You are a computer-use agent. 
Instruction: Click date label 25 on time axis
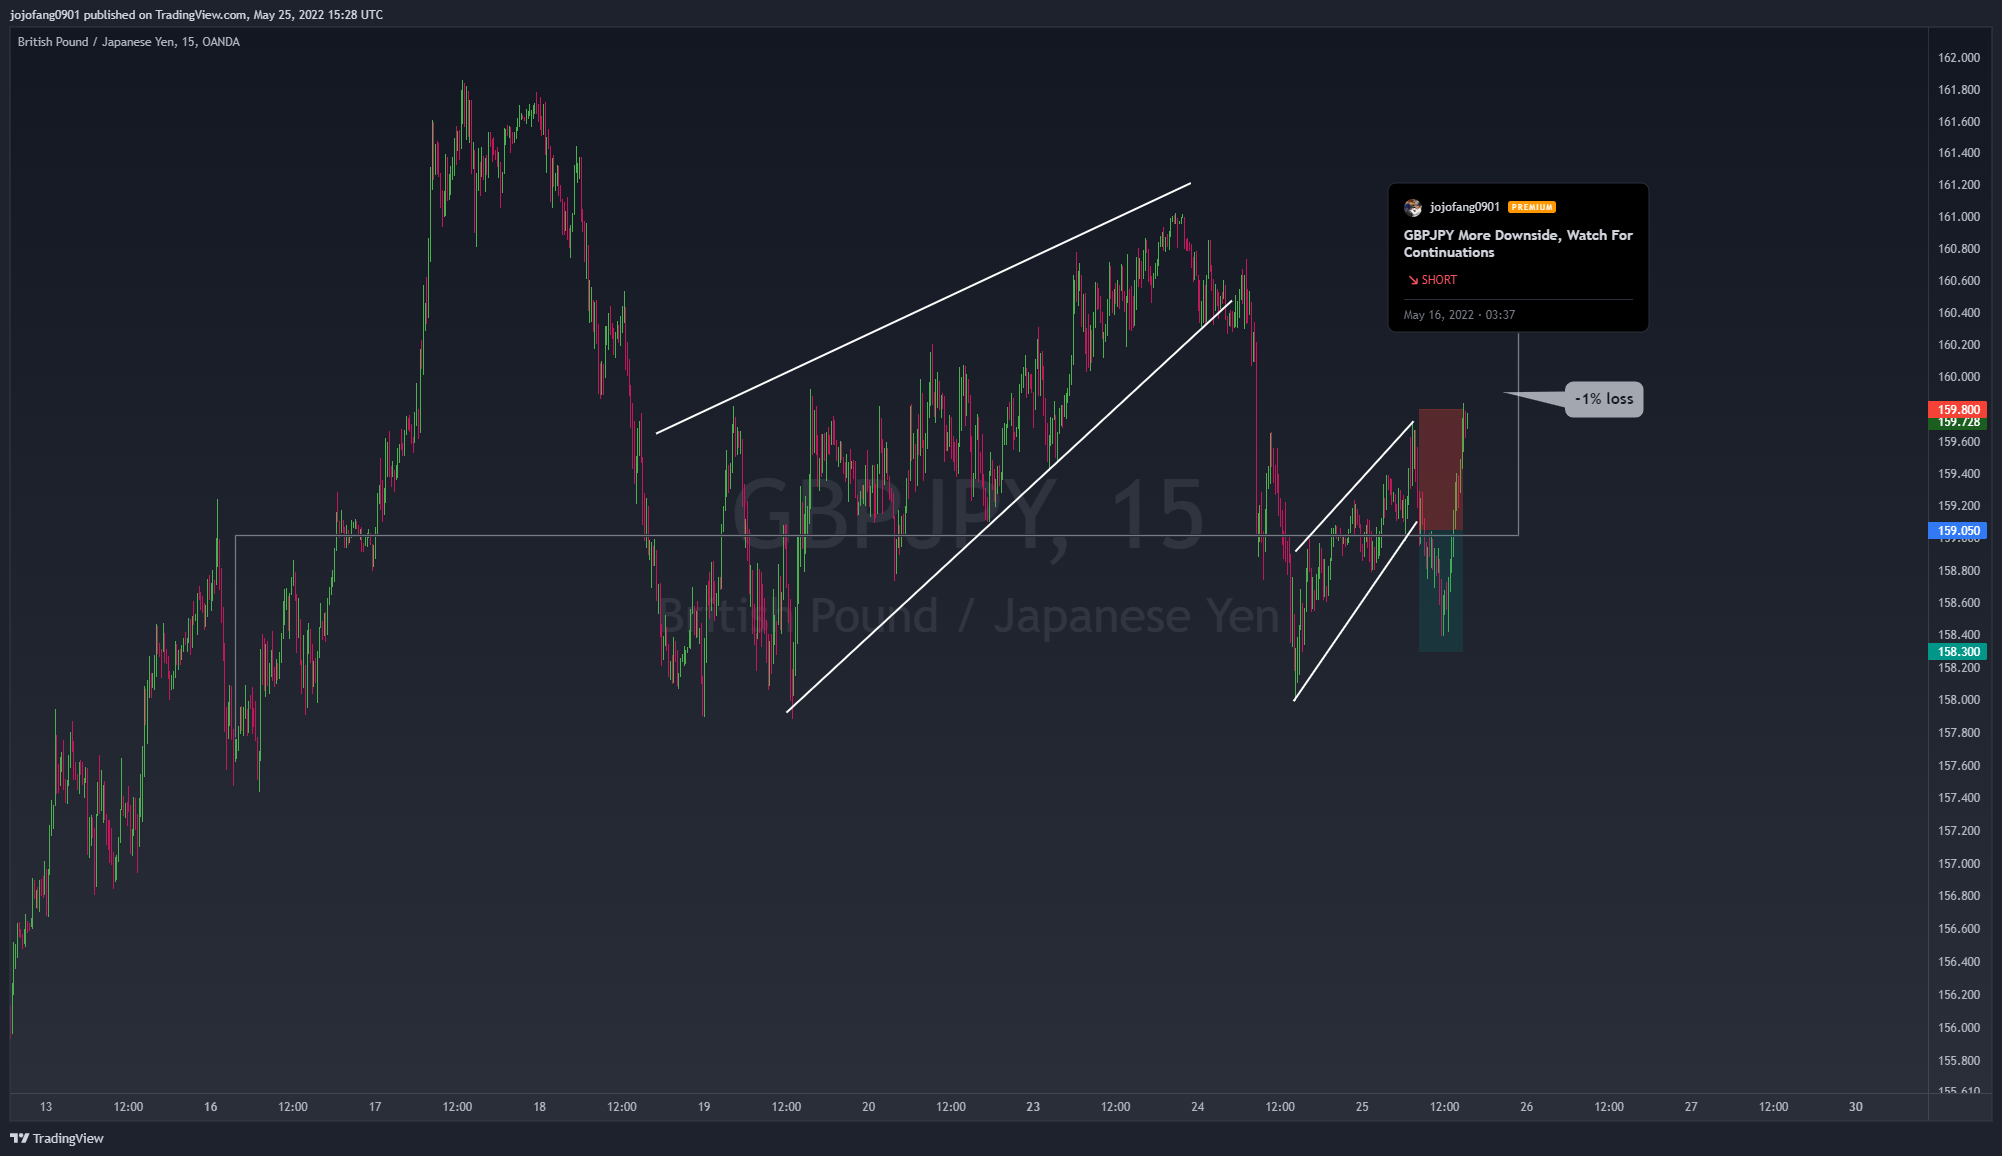tap(1362, 1107)
